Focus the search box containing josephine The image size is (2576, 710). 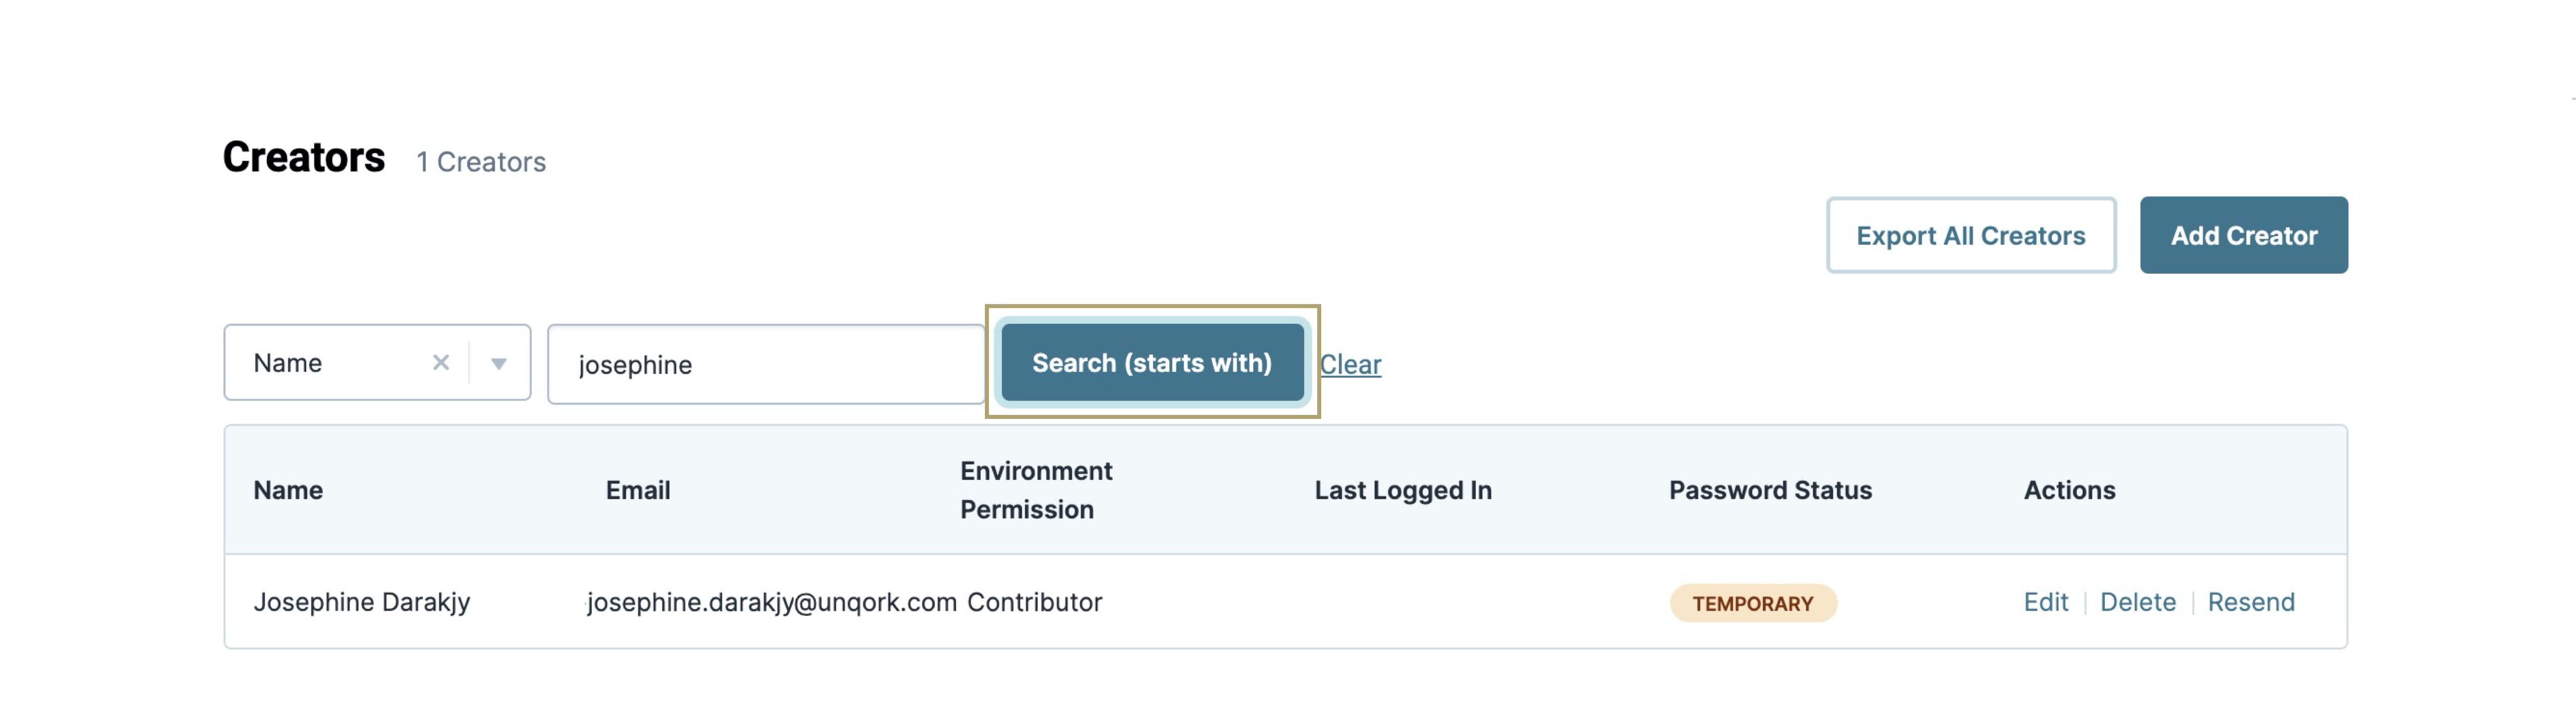click(766, 364)
